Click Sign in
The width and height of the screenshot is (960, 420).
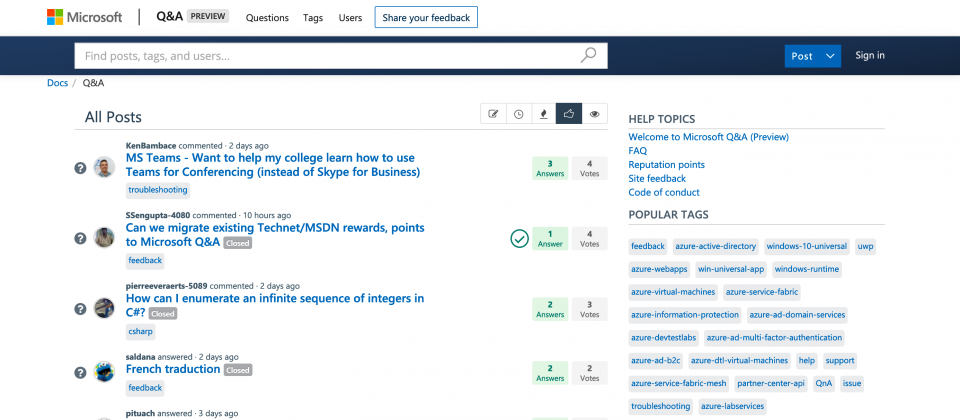(869, 55)
